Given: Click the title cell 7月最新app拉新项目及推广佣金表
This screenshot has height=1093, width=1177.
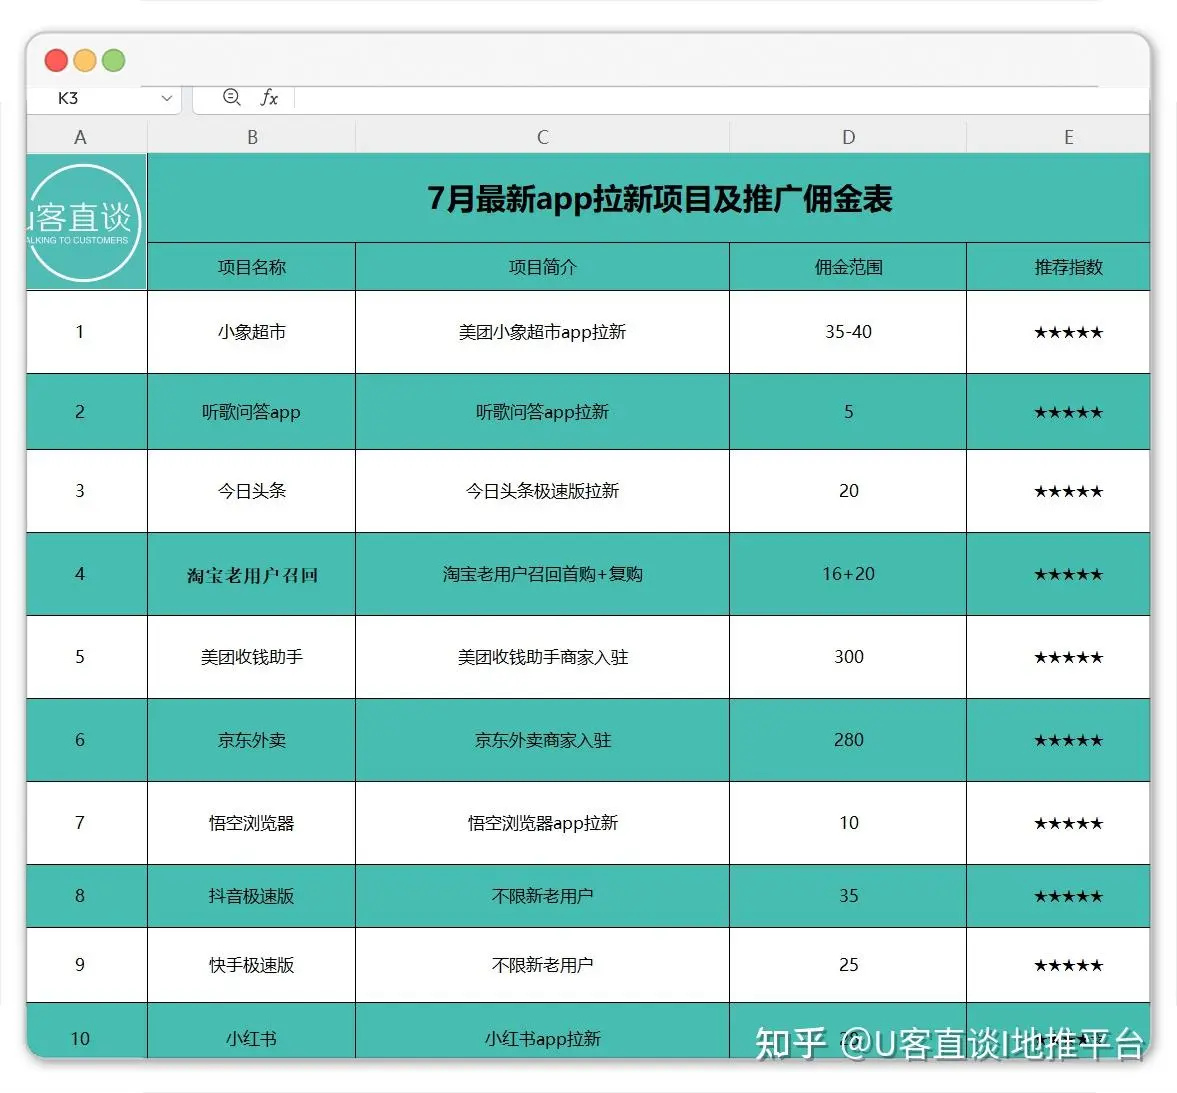Looking at the screenshot, I should (x=649, y=198).
